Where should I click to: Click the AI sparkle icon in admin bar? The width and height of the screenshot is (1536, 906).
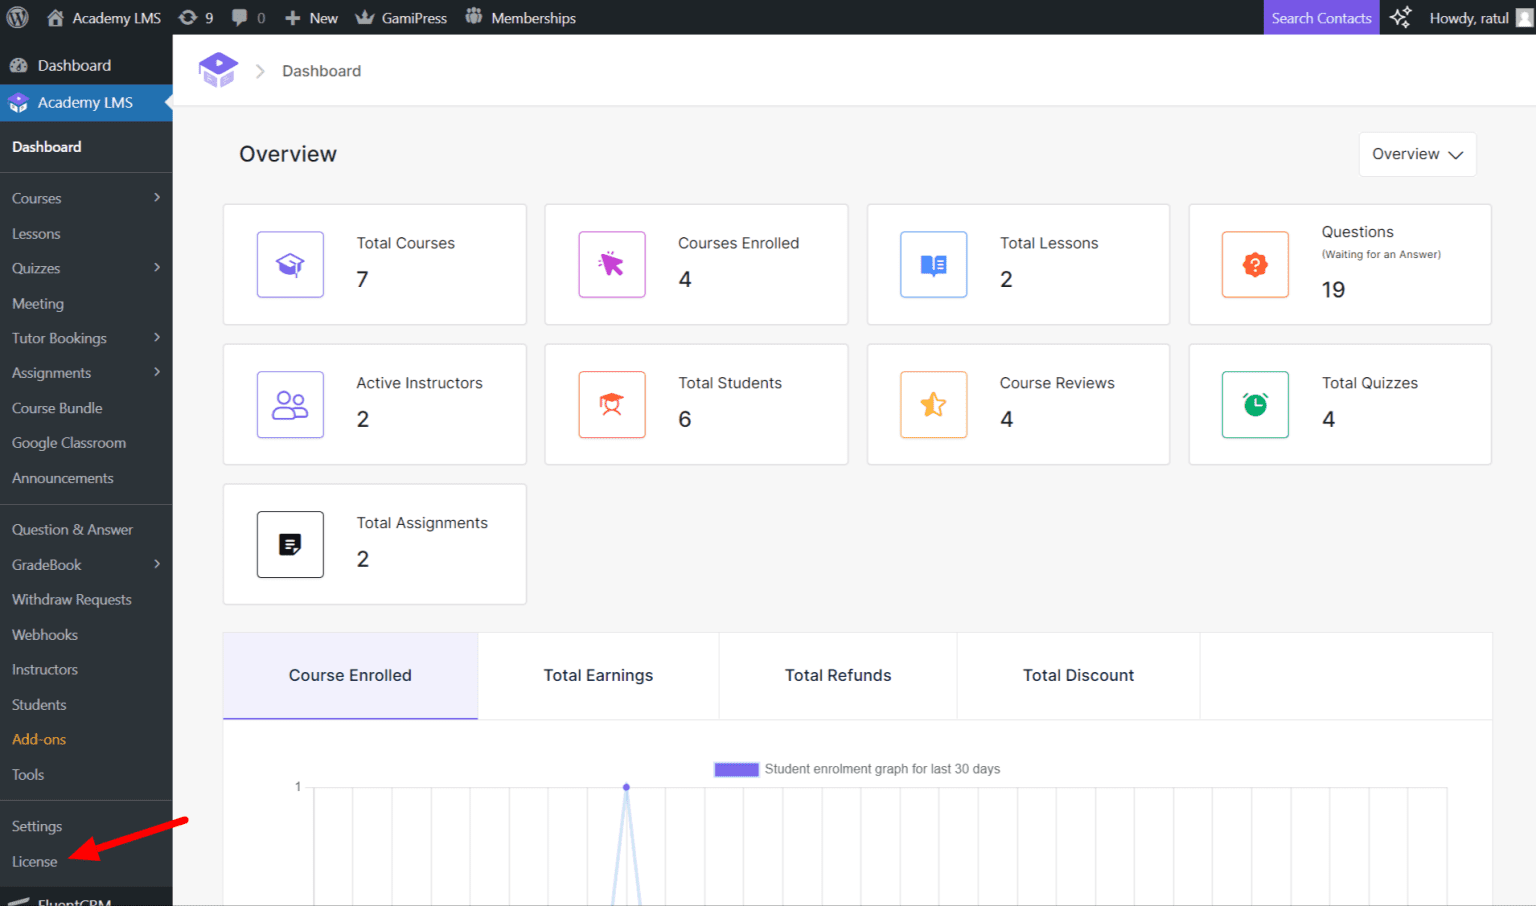pos(1401,17)
